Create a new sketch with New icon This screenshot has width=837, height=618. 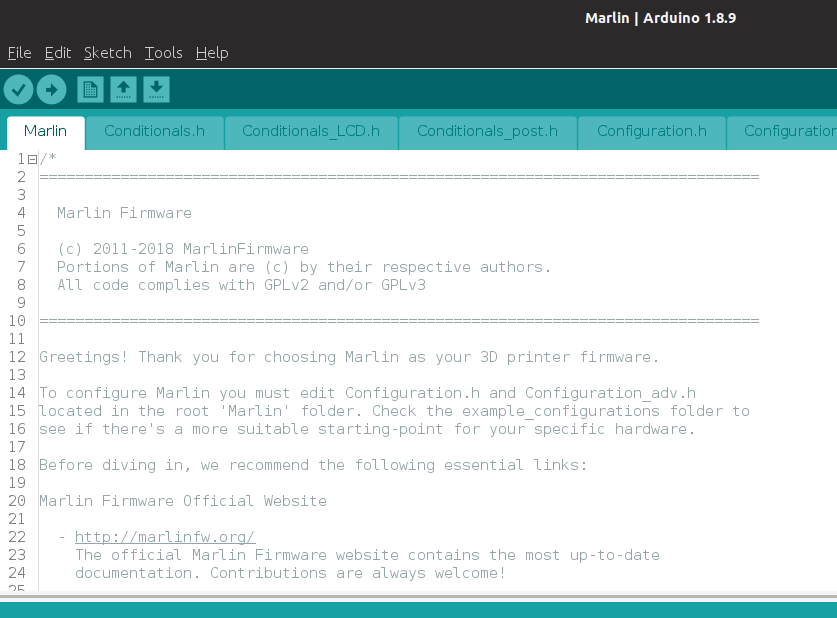tap(90, 90)
